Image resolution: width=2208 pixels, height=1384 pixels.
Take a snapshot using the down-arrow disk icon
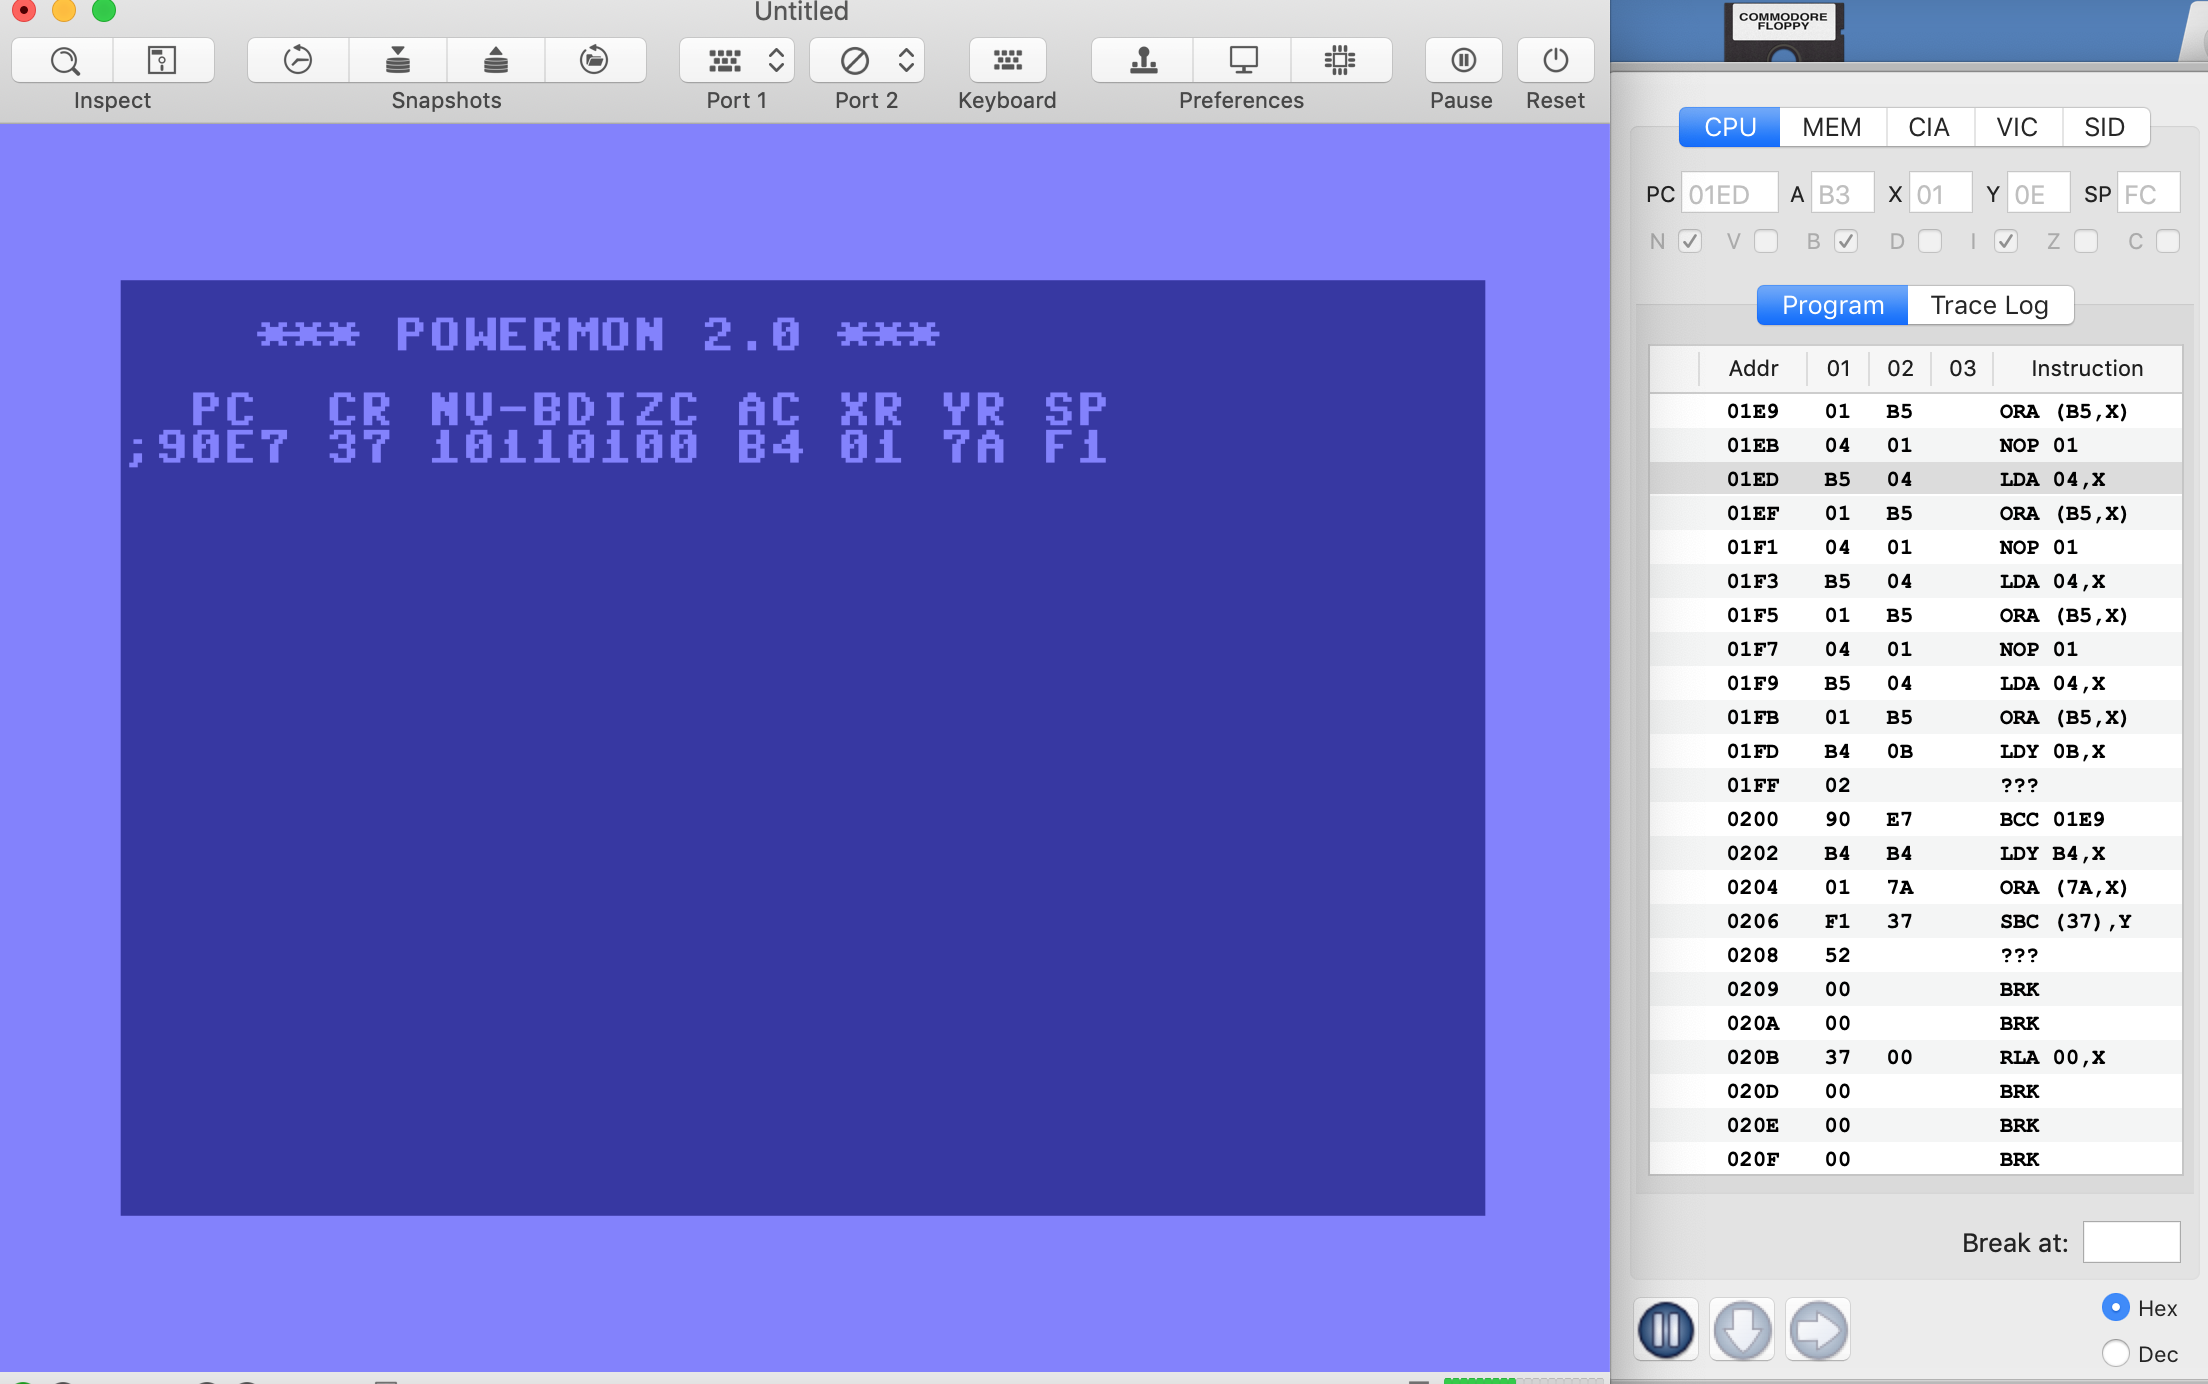397,60
